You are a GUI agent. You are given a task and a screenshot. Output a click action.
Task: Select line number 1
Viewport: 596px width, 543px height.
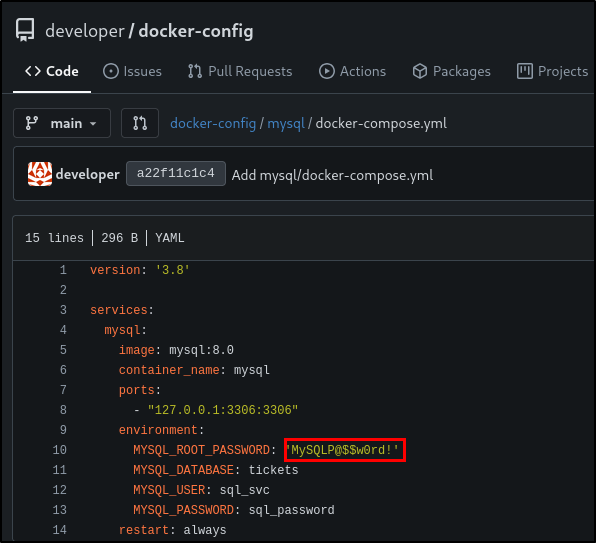click(63, 270)
